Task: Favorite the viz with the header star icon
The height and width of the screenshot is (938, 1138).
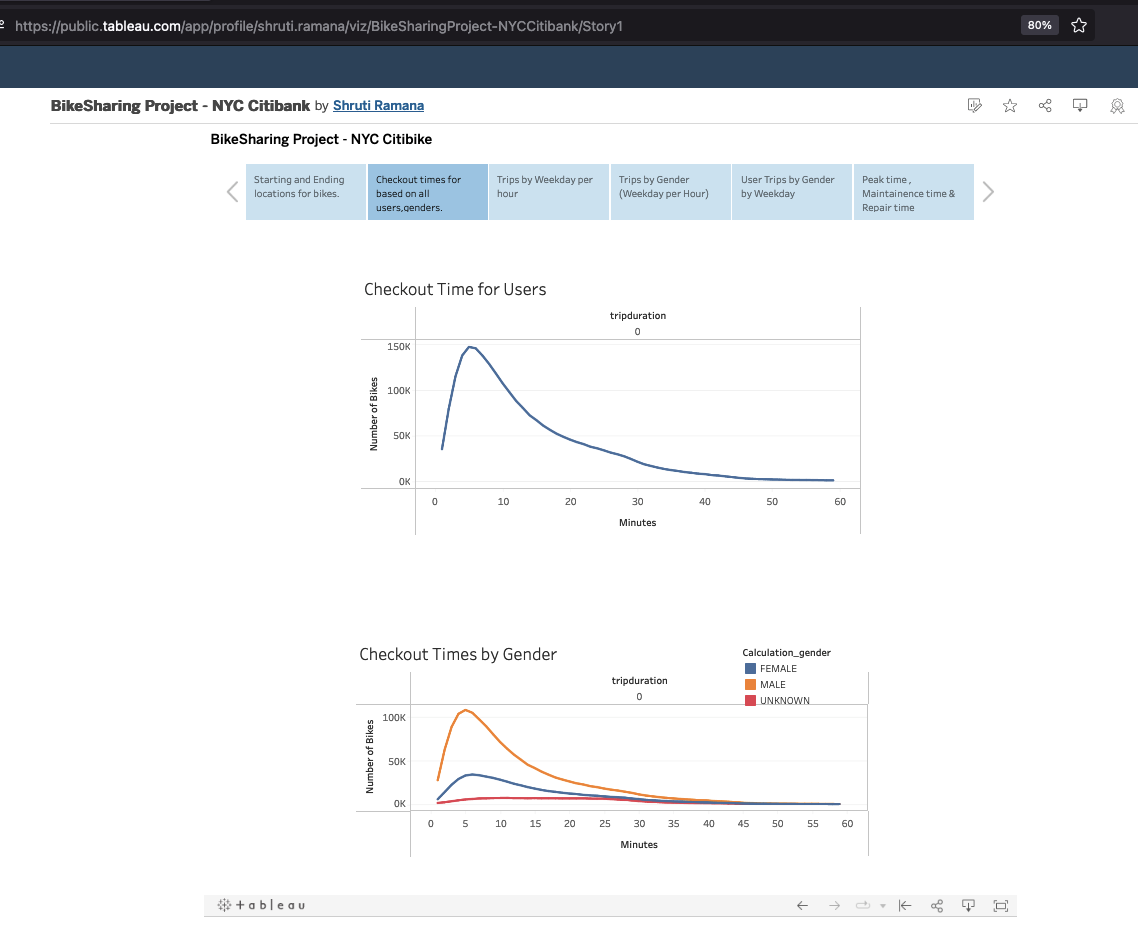Action: [1010, 106]
